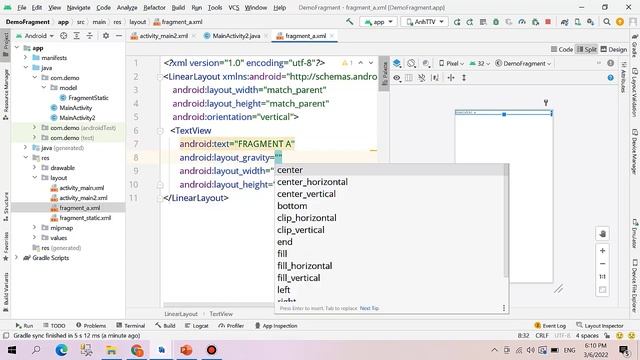Toggle View Options eye icon
Viewport: 640px width, 360px height.
(x=397, y=78)
